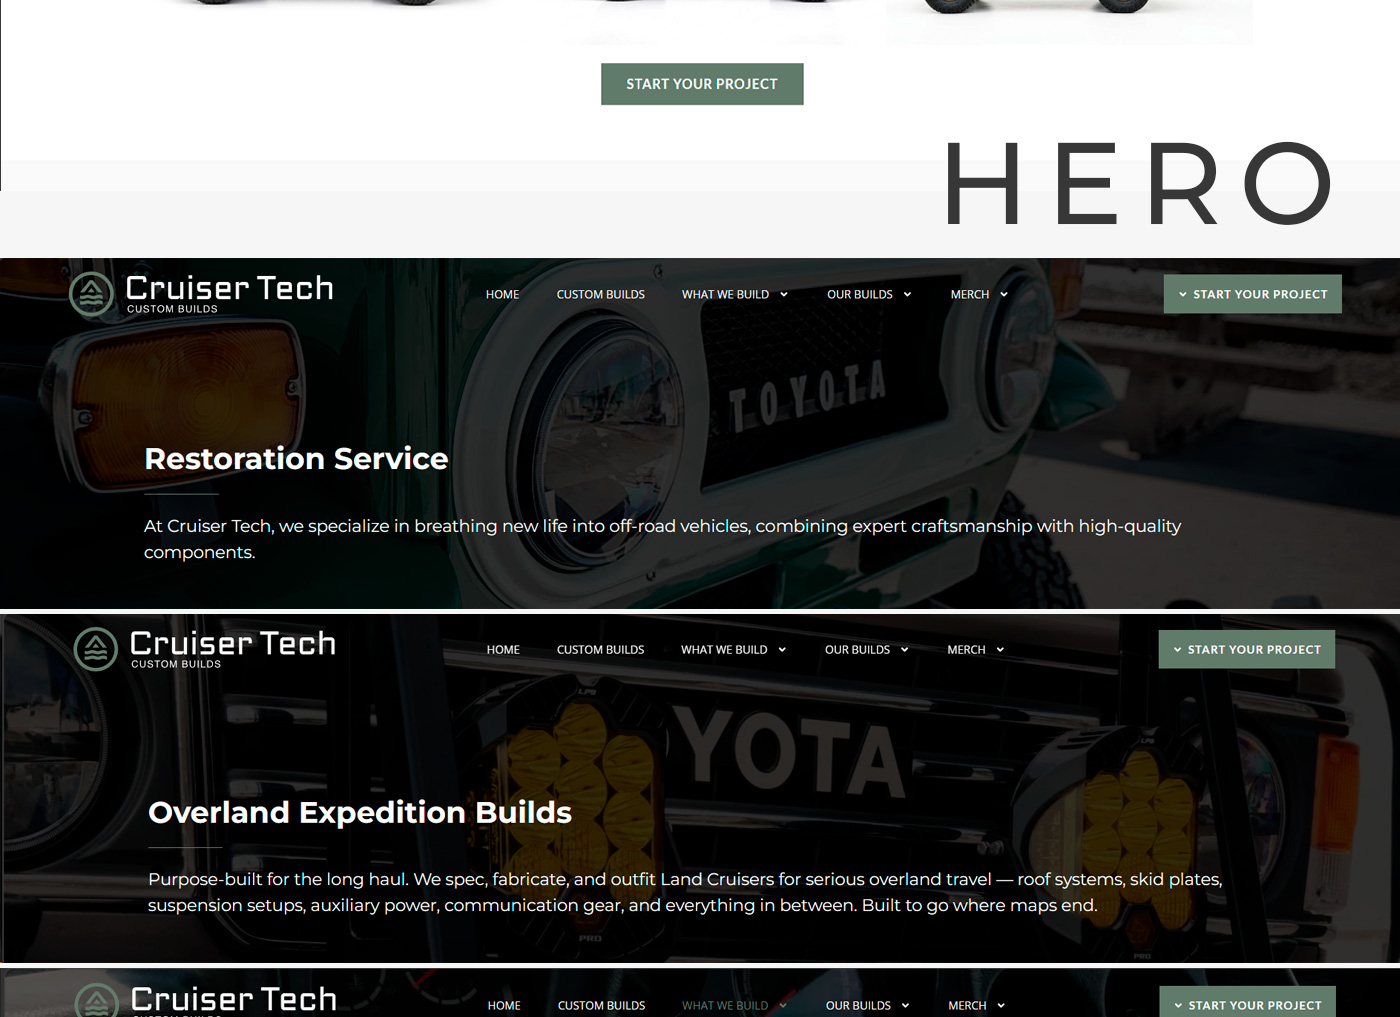This screenshot has height=1017, width=1400.
Task: Open highlighted WHAT WE BUILD in bottom header
Action: click(725, 1005)
